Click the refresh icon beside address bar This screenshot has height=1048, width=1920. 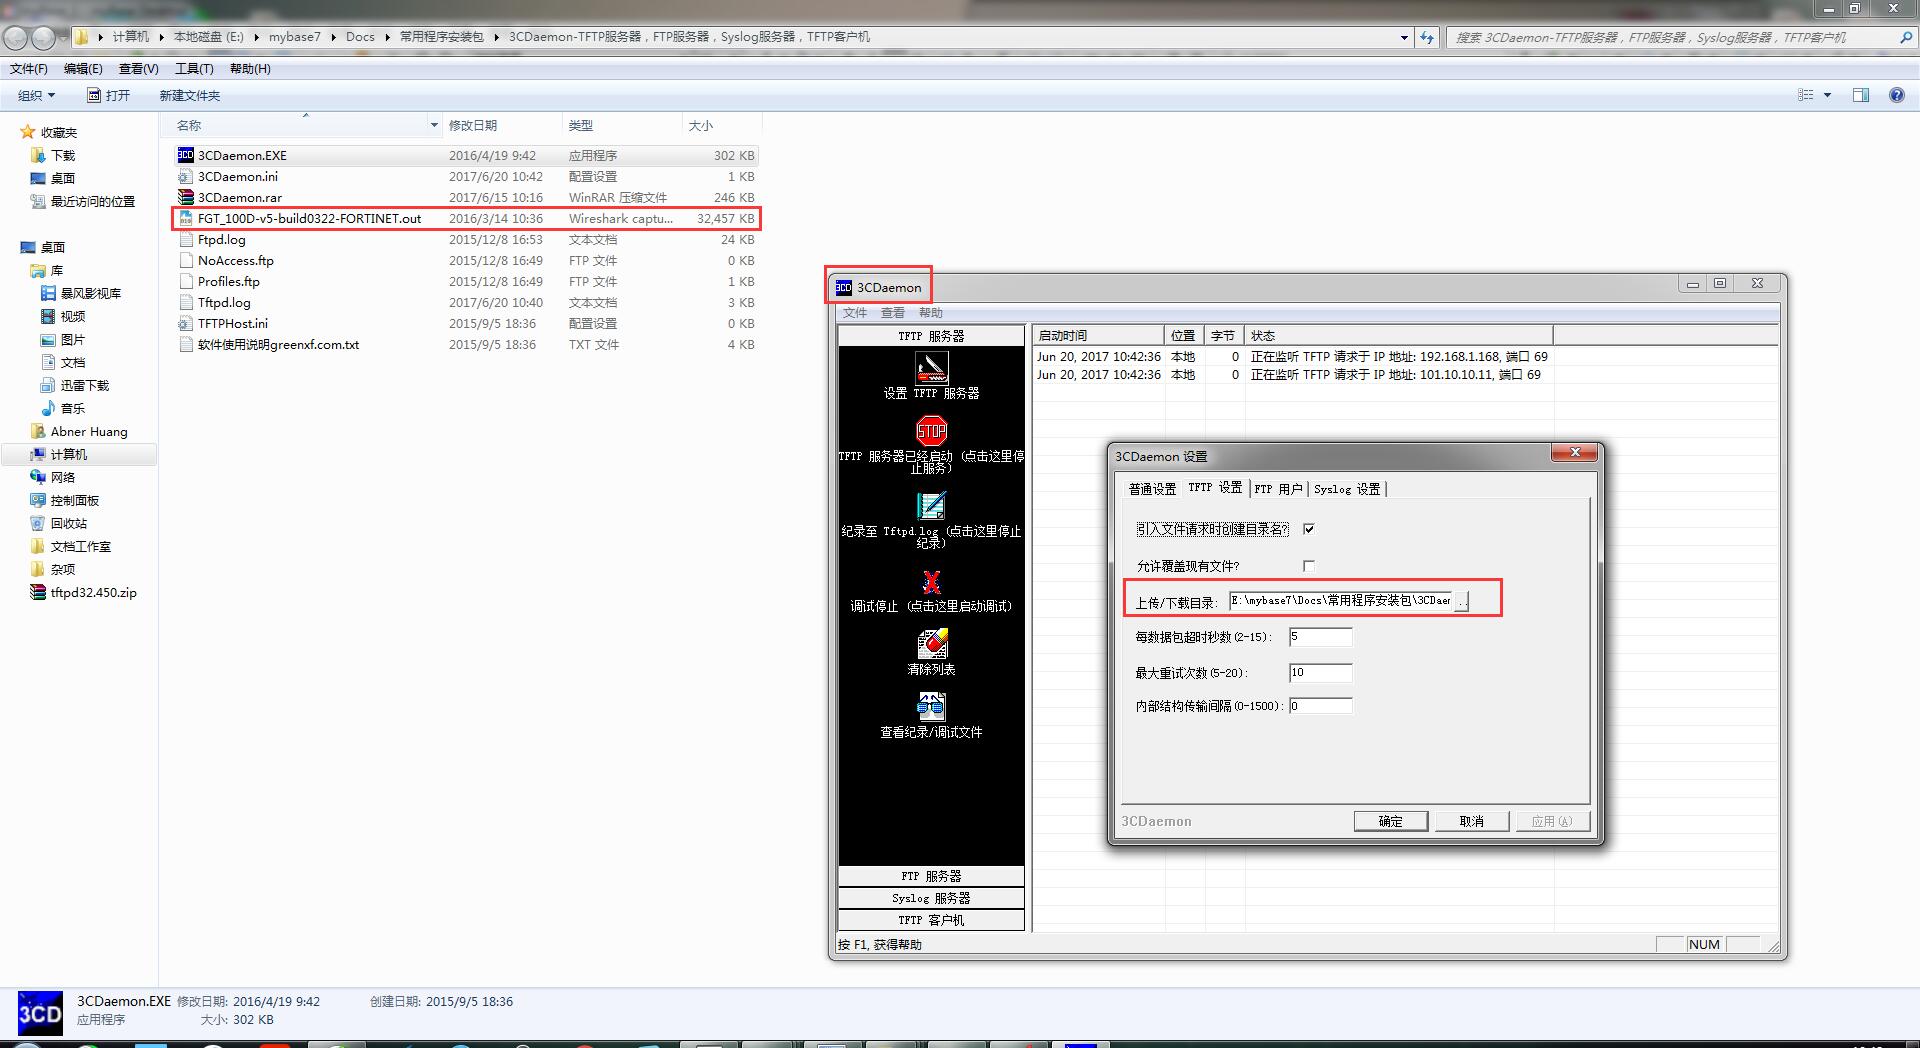pos(1427,37)
